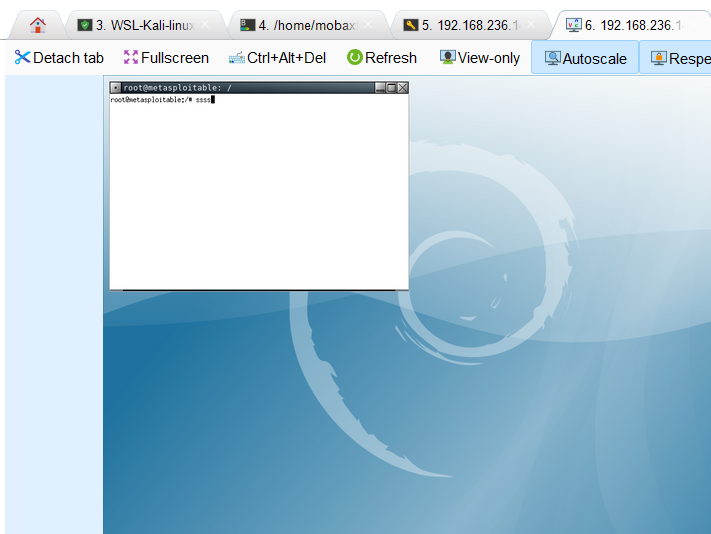Toggle View-only mode

480,58
